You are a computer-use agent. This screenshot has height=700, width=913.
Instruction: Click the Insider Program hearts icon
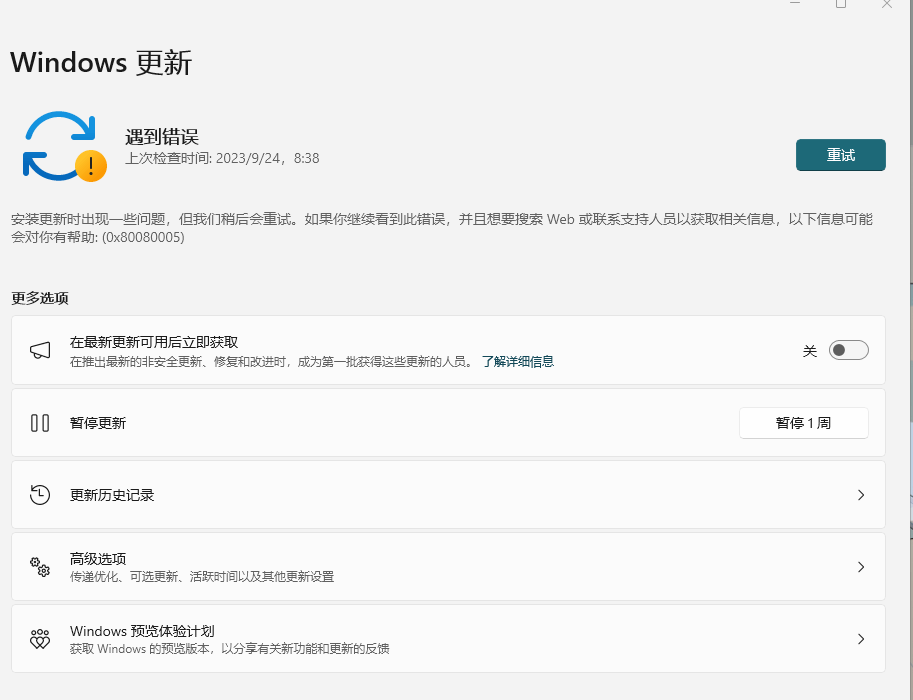coord(40,639)
